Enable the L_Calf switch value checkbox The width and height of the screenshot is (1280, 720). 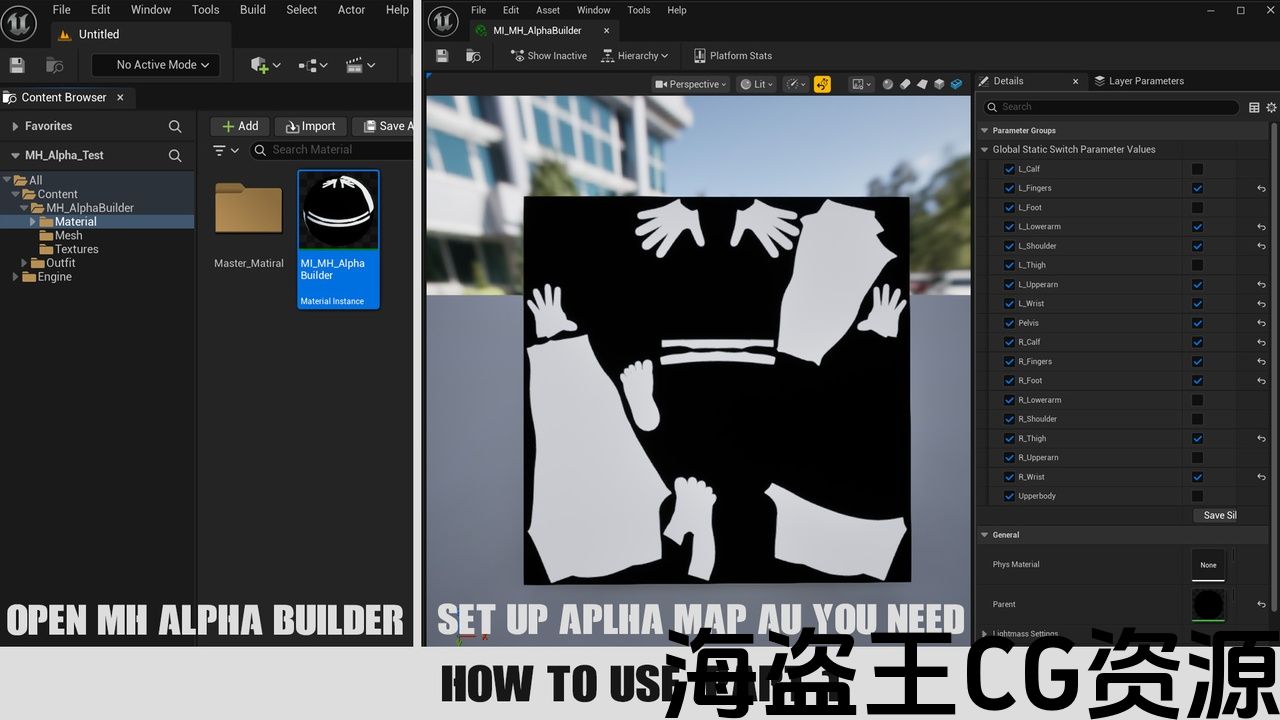[x=1197, y=169]
